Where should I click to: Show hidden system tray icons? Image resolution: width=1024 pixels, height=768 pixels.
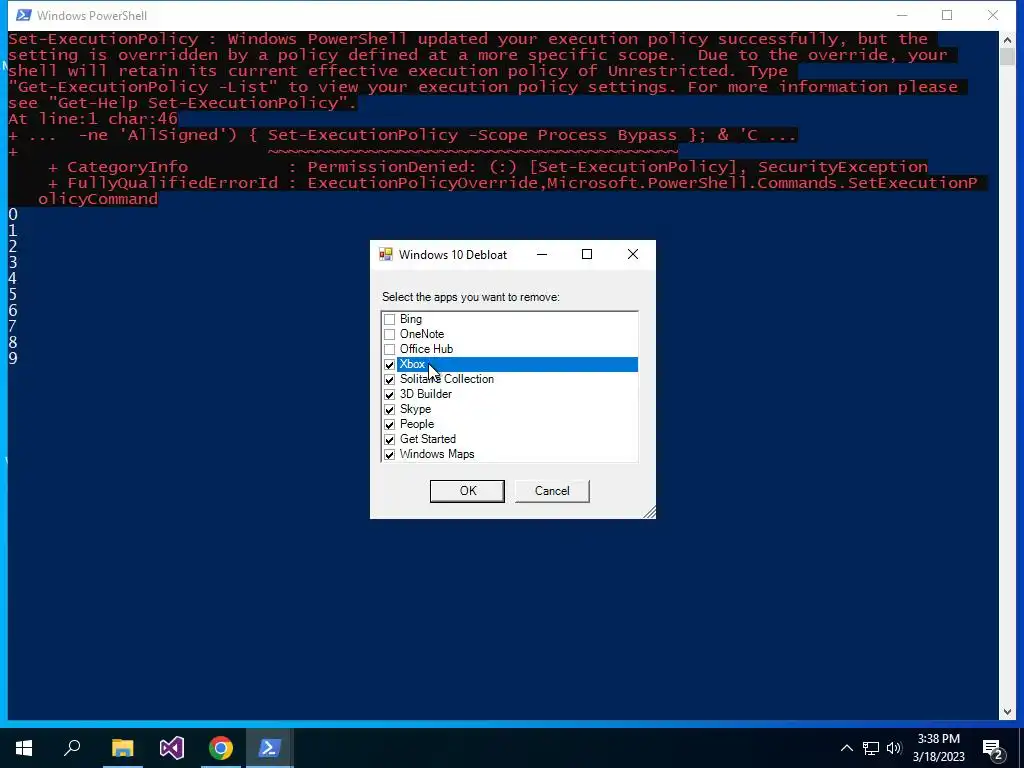click(846, 748)
